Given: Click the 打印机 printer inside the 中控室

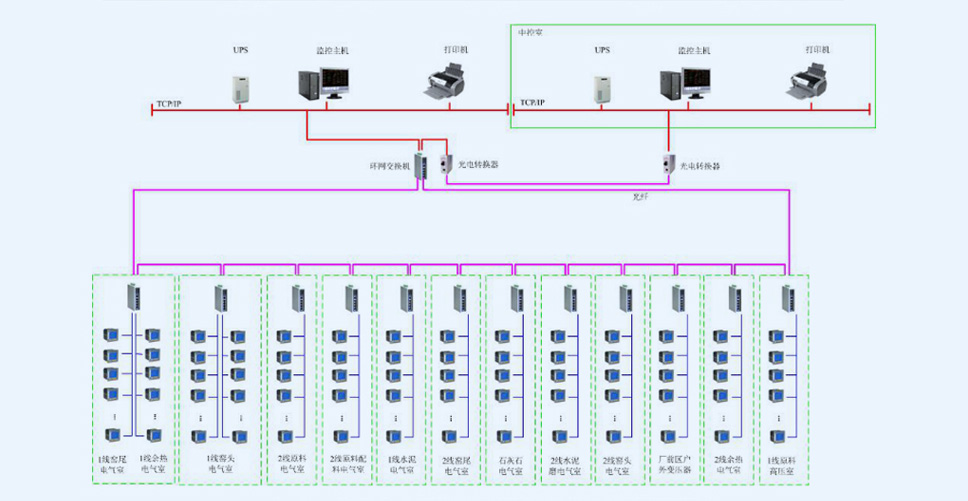Looking at the screenshot, I should tap(807, 81).
